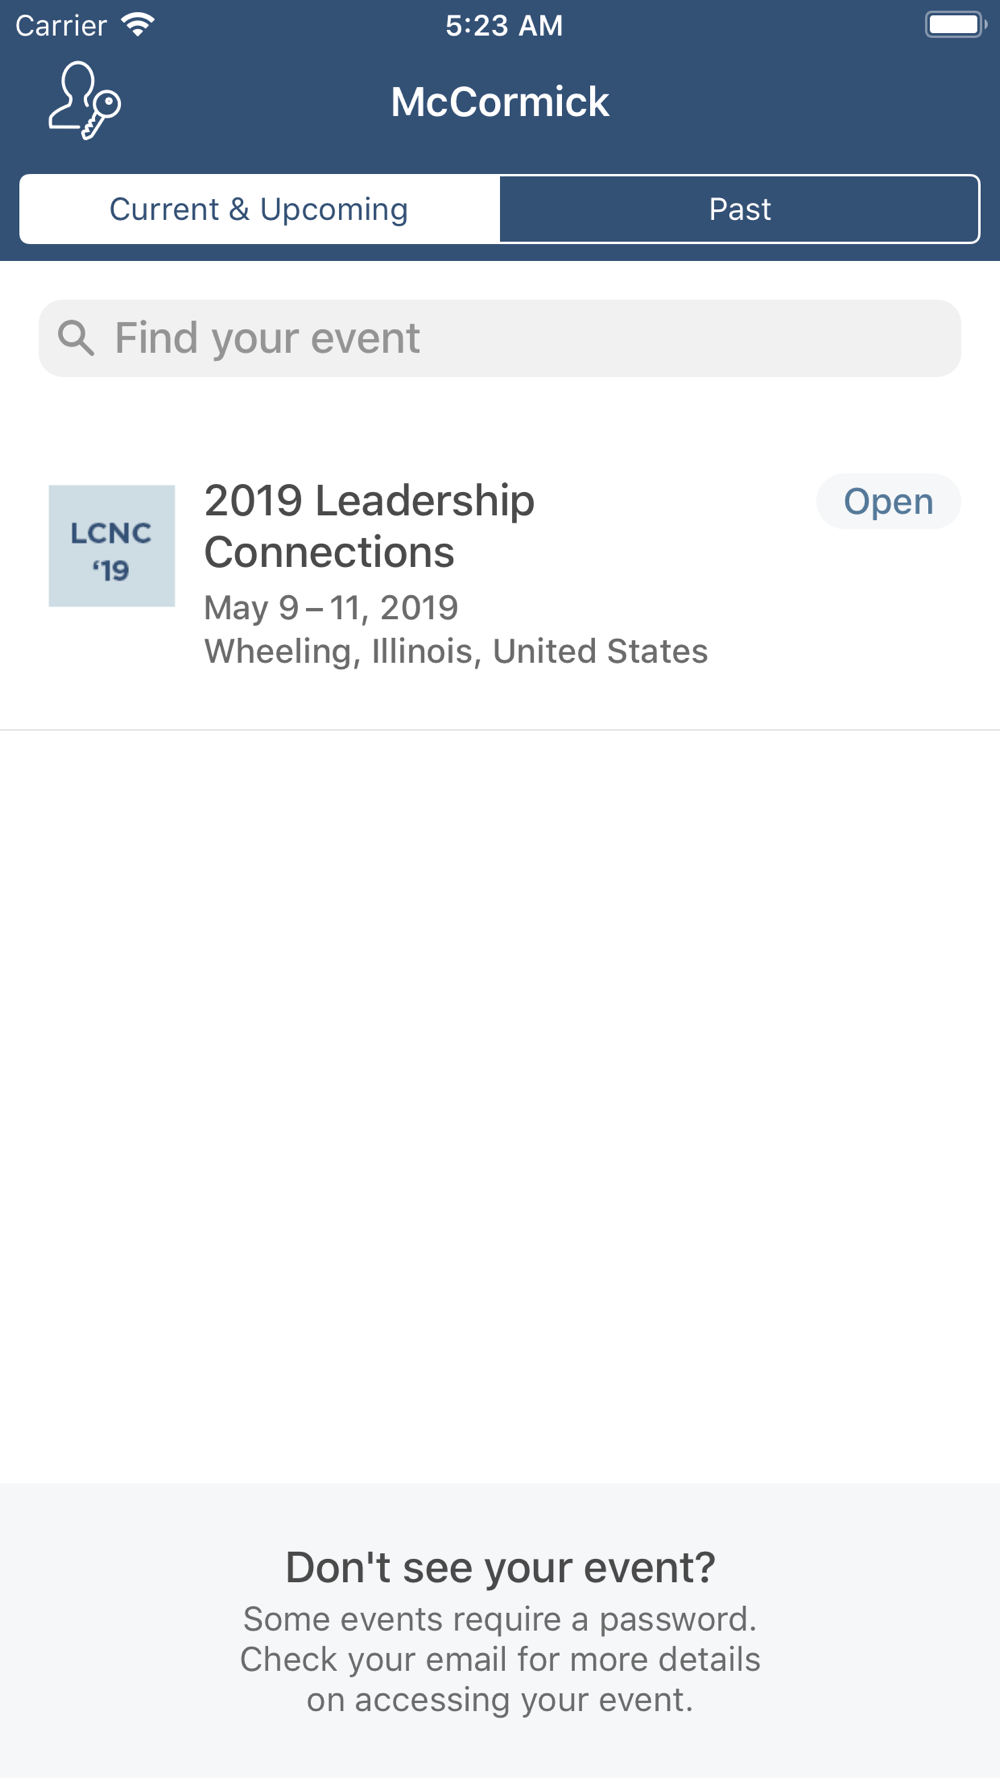Tap "Check your email for more details" line
1000x1778 pixels.
(500, 1659)
